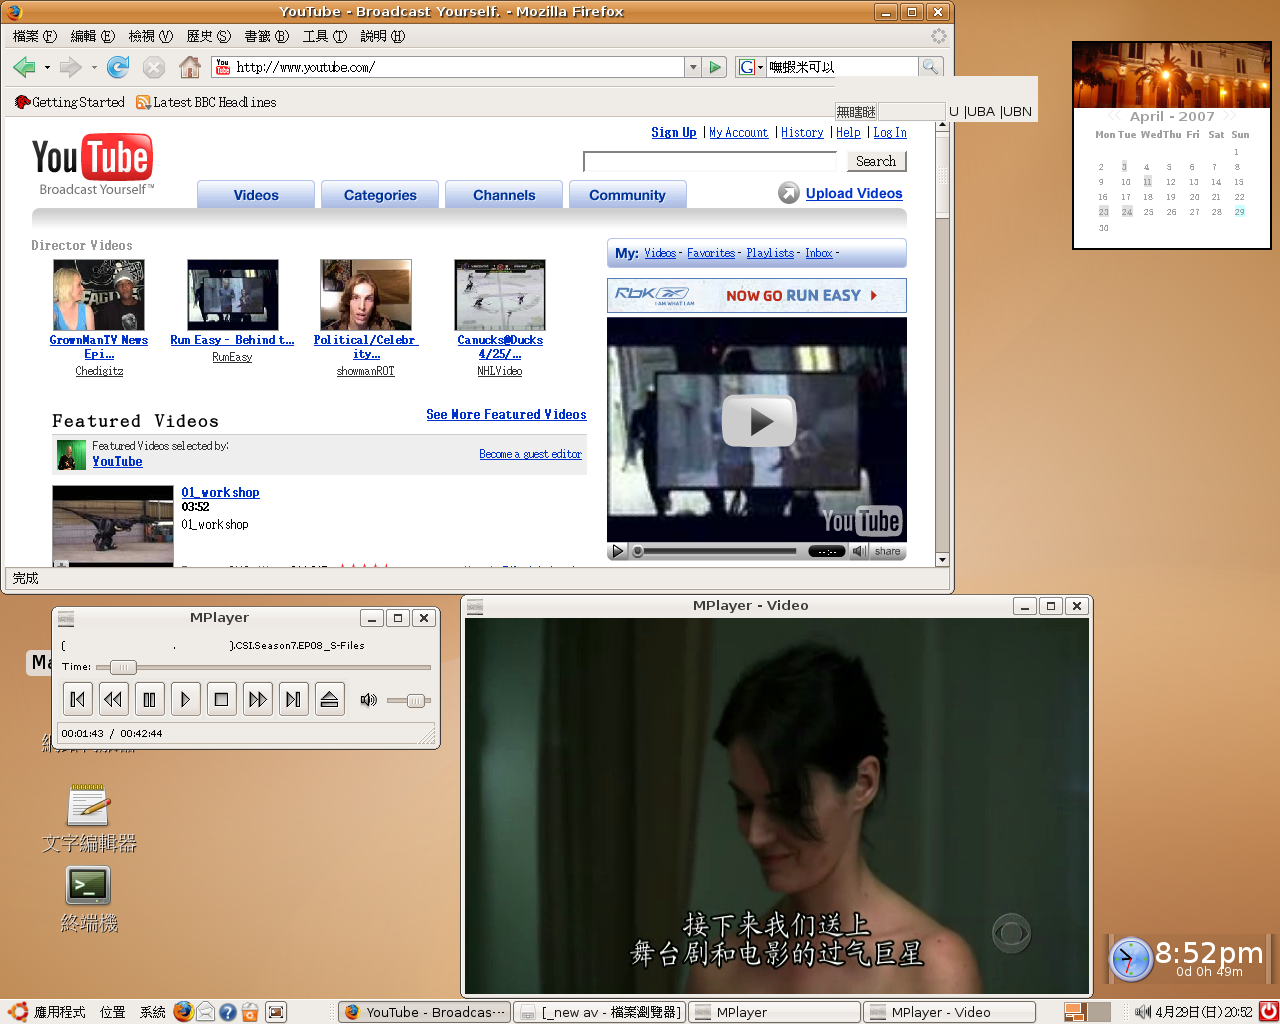This screenshot has width=1280, height=1024.
Task: Click the Firefox stop loading icon
Action: point(153,67)
